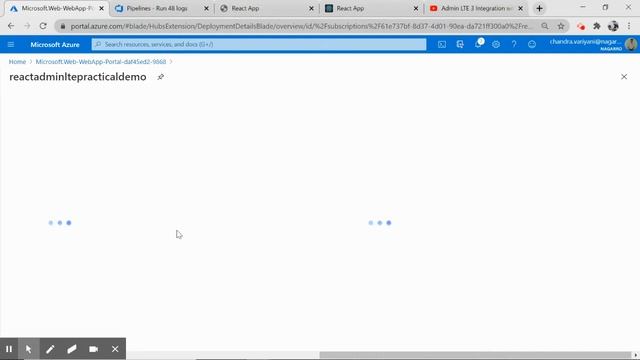
Task: Open Microsoft.Web-WebApp-Portal breadcrumb link
Action: pos(101,62)
